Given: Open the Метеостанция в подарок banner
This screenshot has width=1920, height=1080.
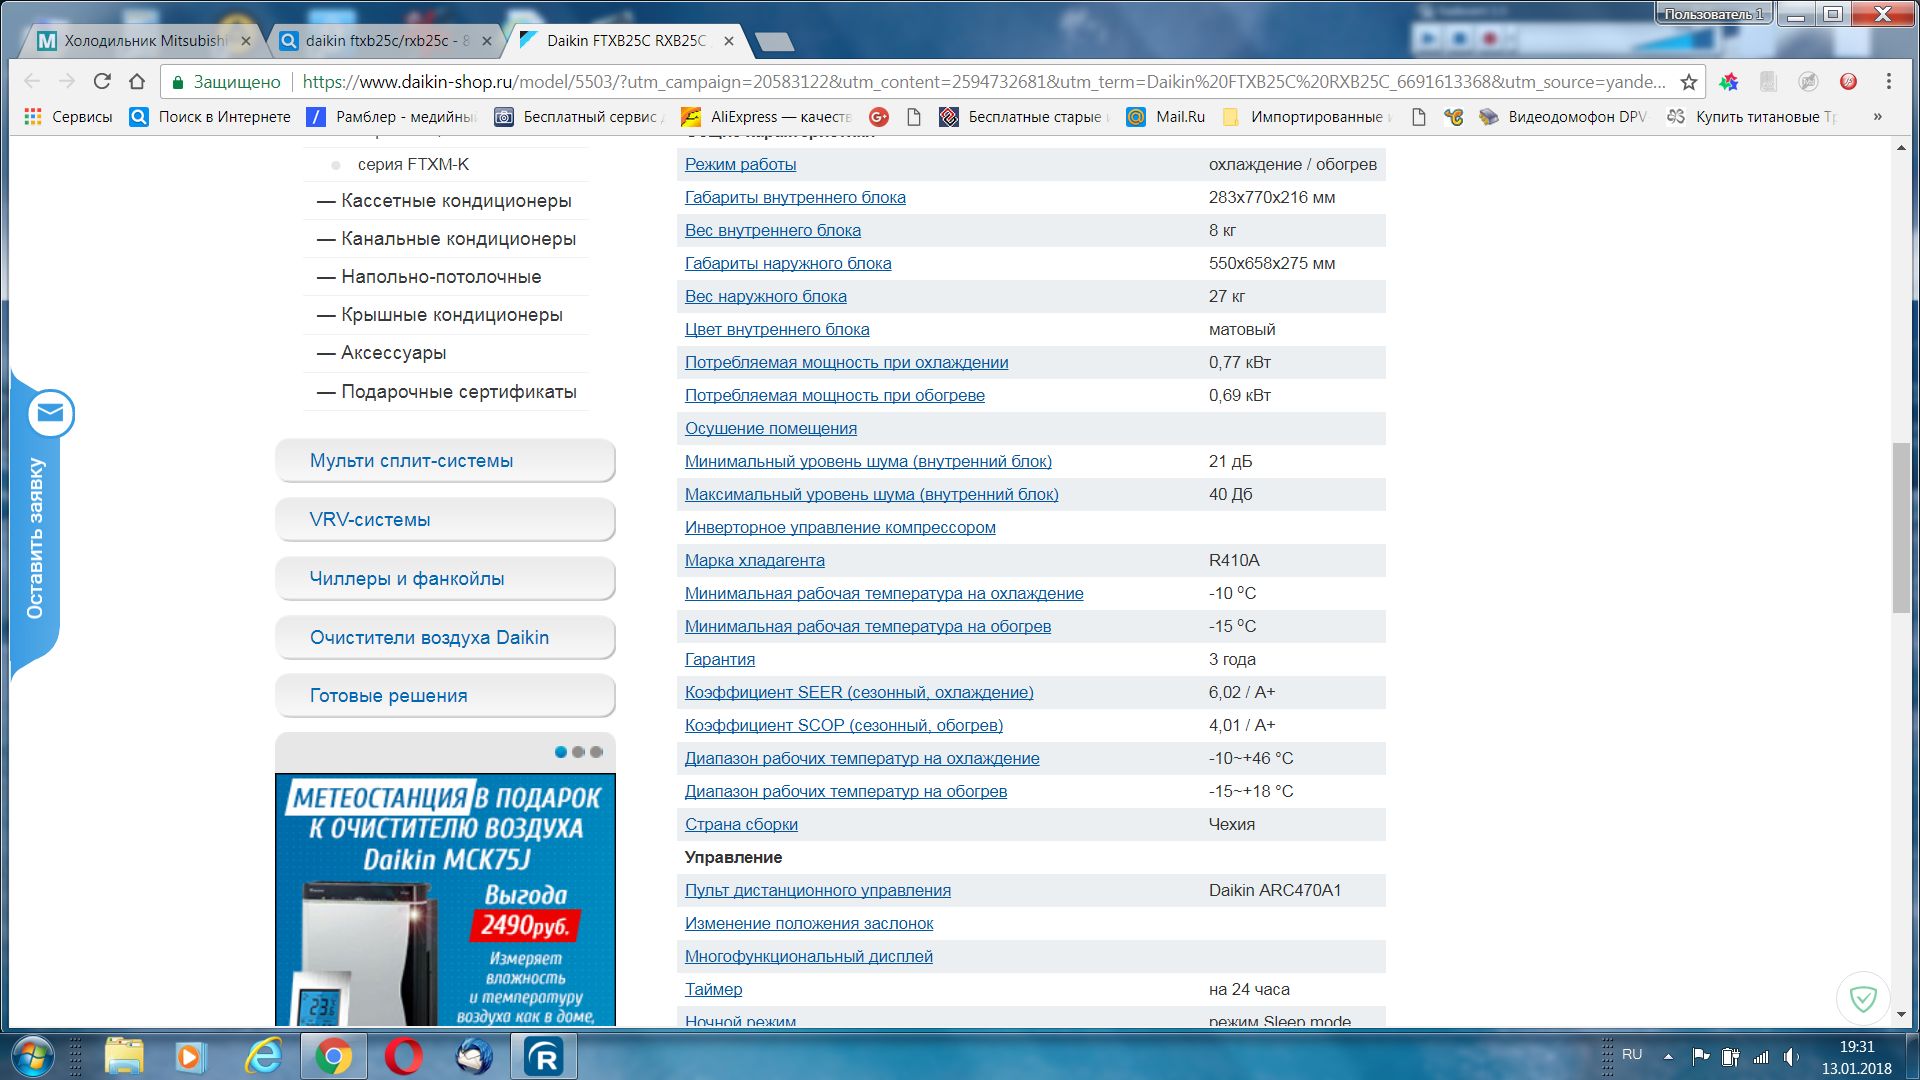Looking at the screenshot, I should click(x=445, y=899).
